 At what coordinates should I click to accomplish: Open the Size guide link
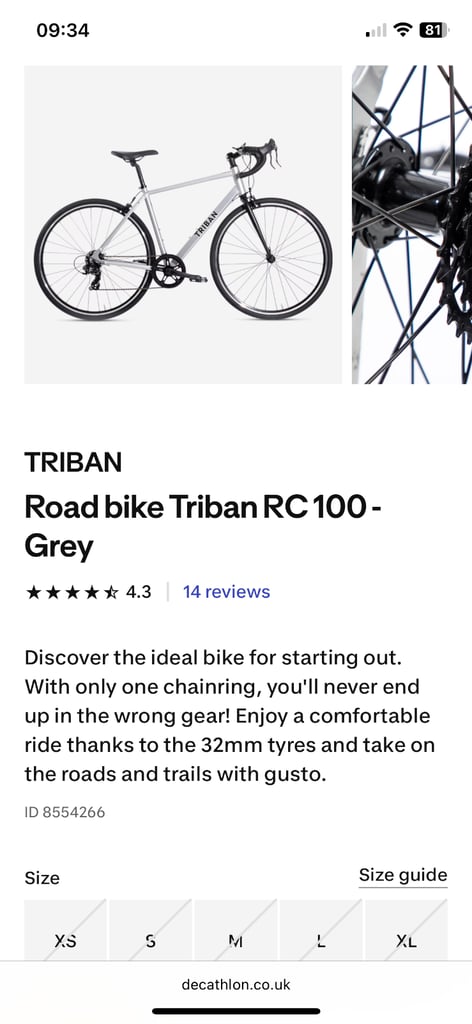pyautogui.click(x=403, y=875)
